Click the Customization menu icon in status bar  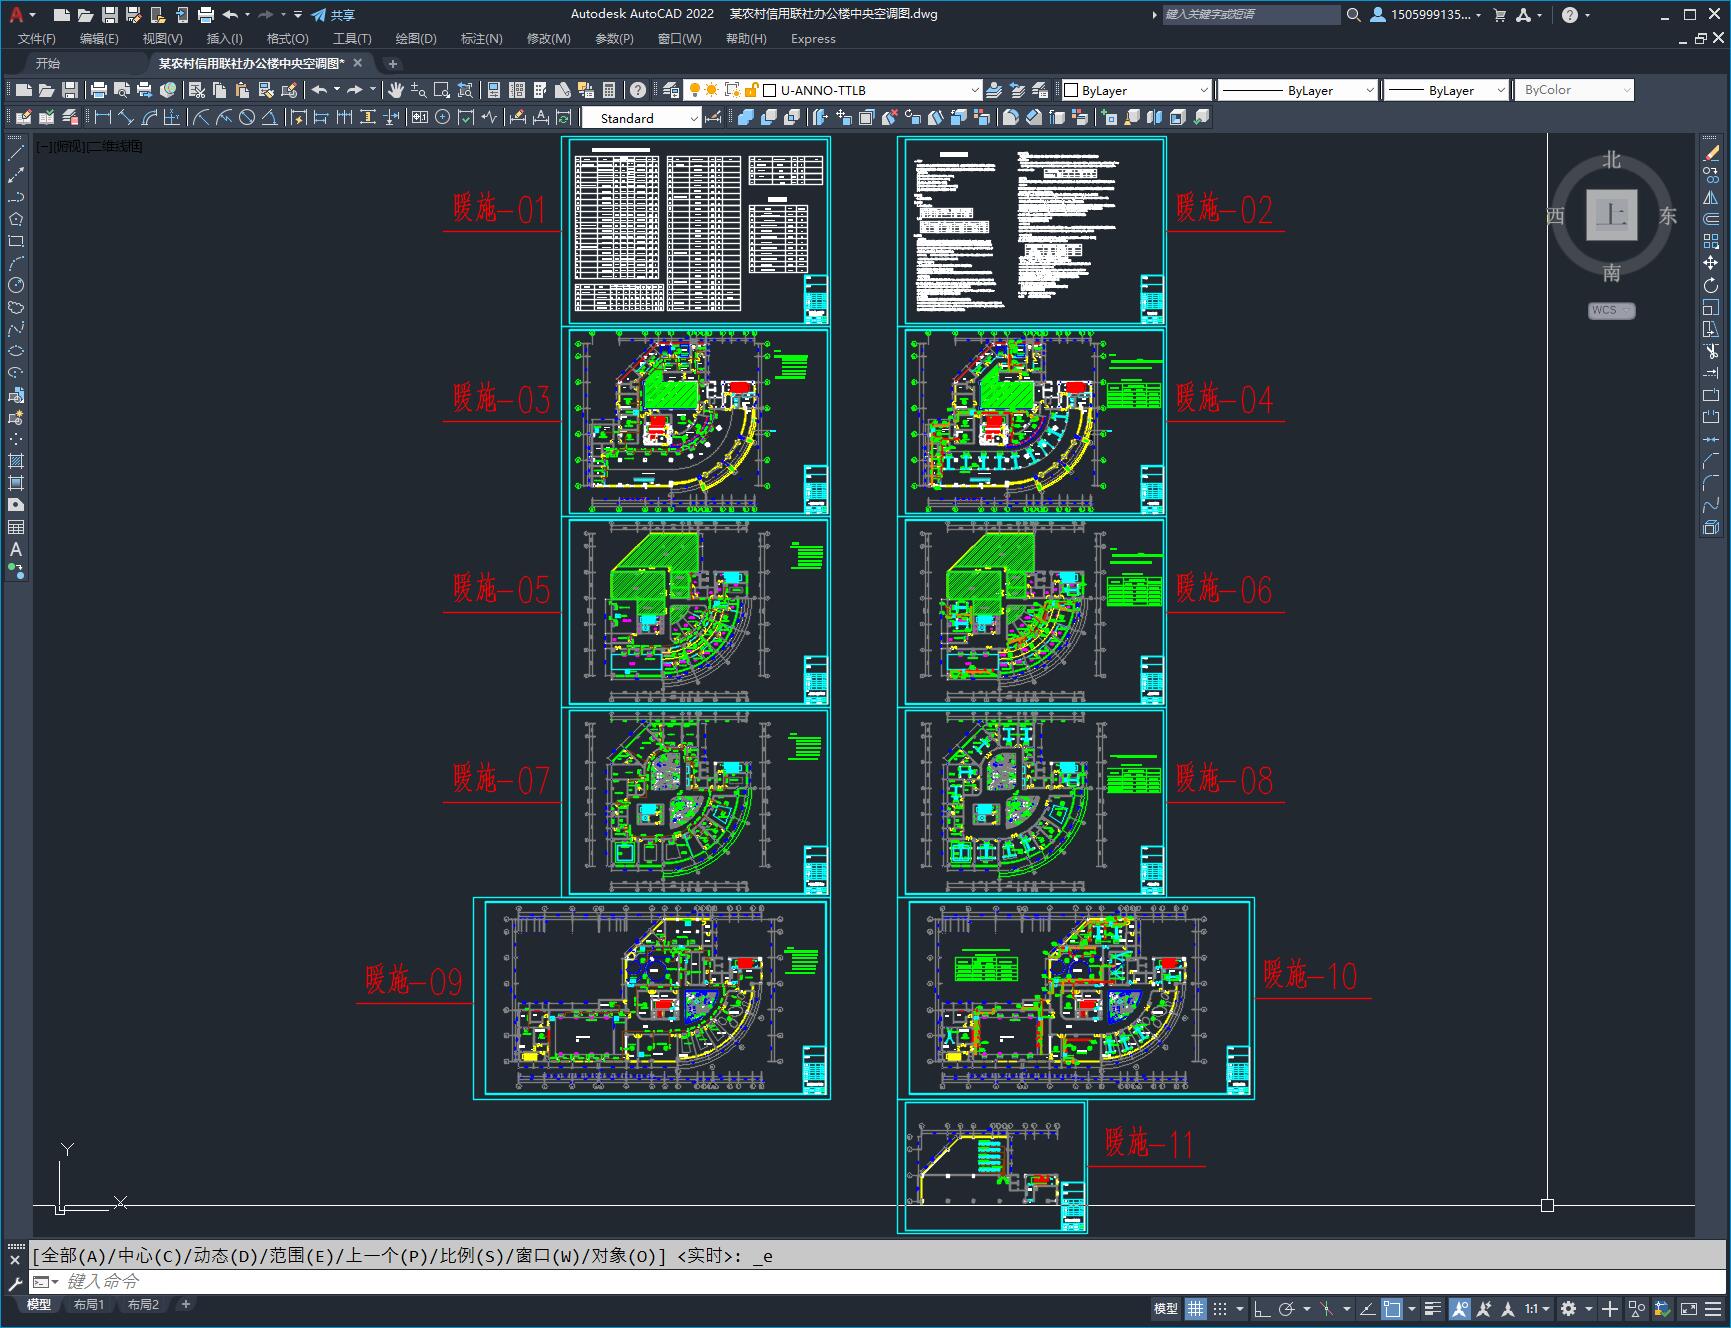pyautogui.click(x=1714, y=1308)
